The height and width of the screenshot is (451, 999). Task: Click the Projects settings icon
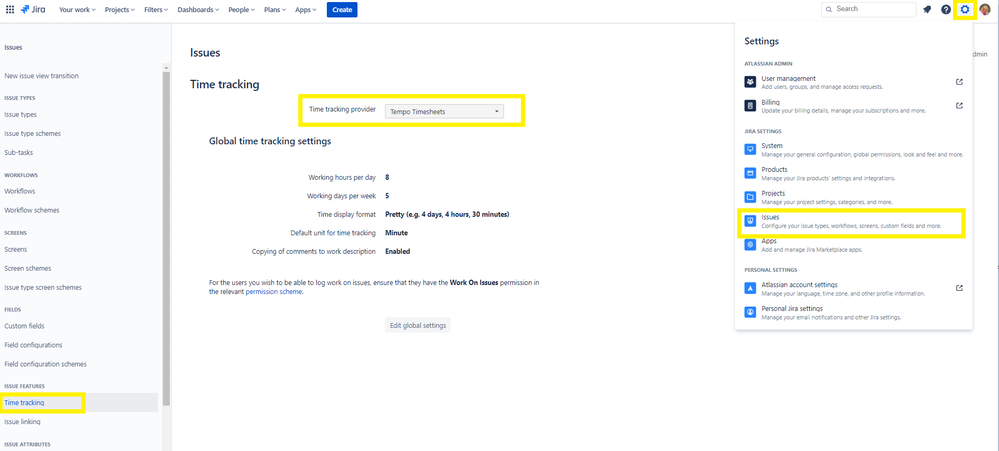(x=751, y=197)
